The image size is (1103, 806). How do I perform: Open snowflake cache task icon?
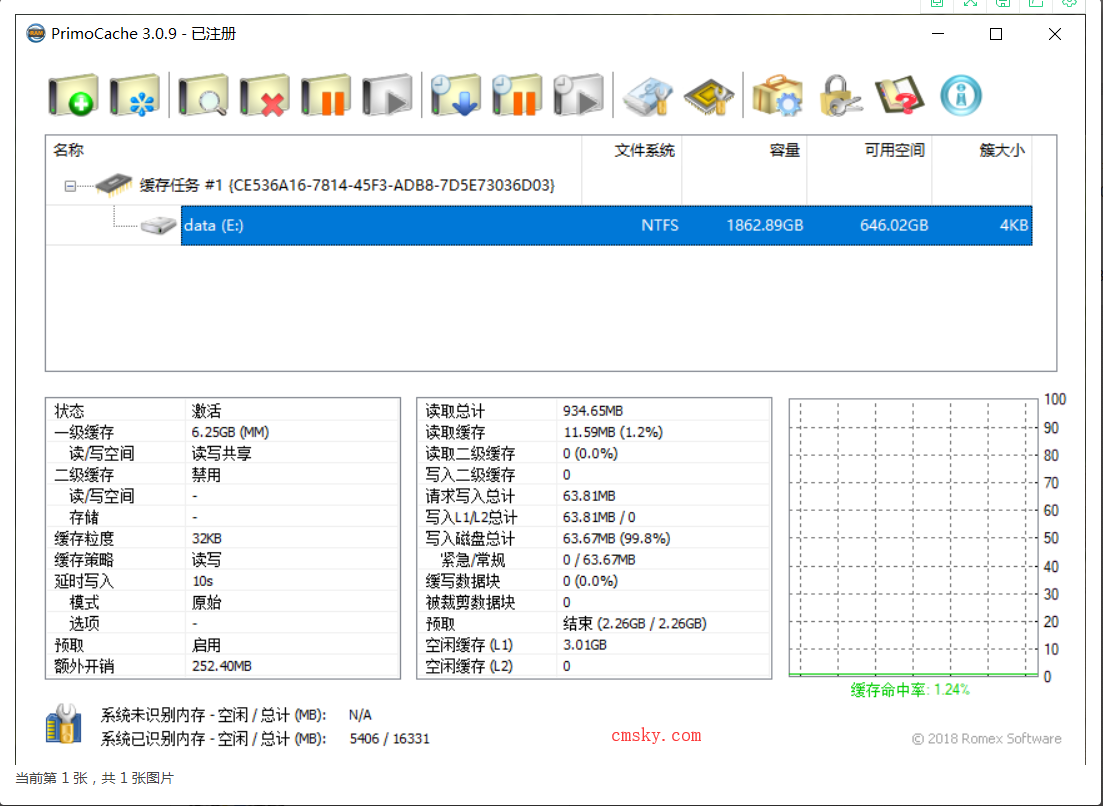point(134,95)
